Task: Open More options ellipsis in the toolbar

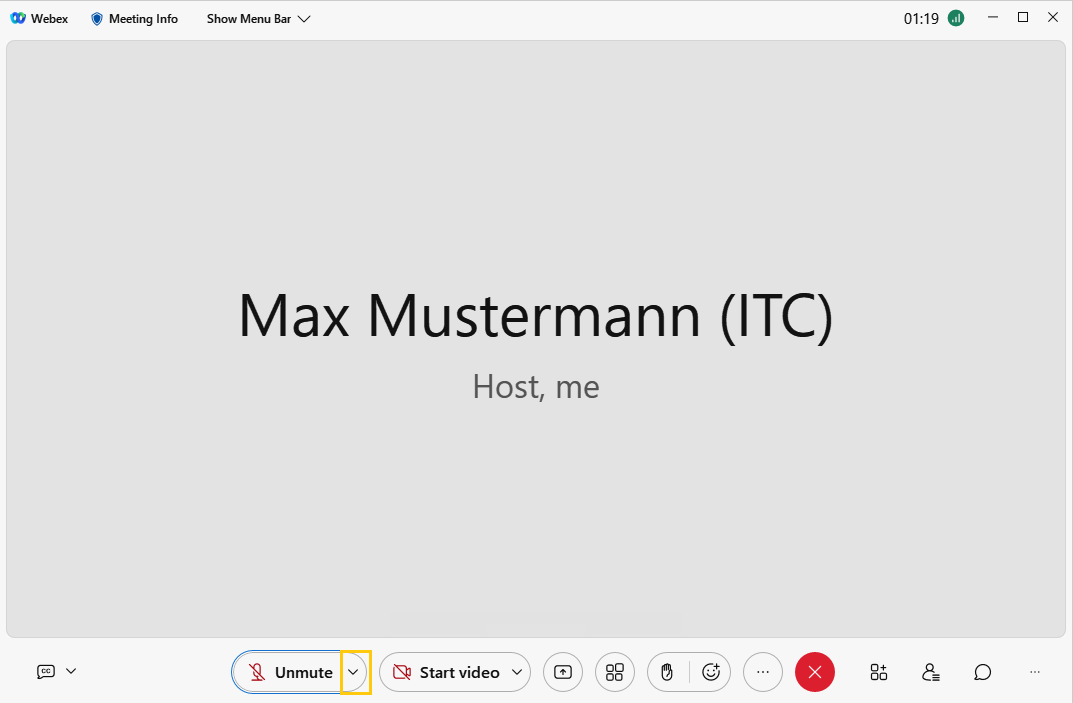Action: tap(763, 672)
